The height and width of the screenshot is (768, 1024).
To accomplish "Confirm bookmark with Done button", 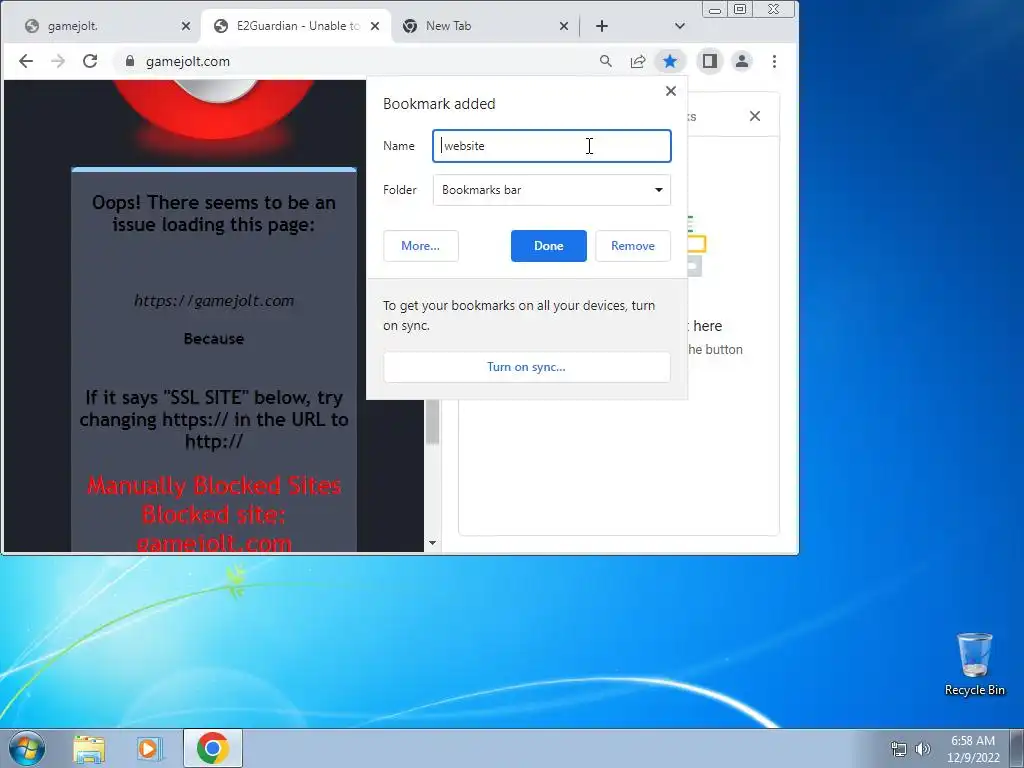I will click(x=549, y=246).
